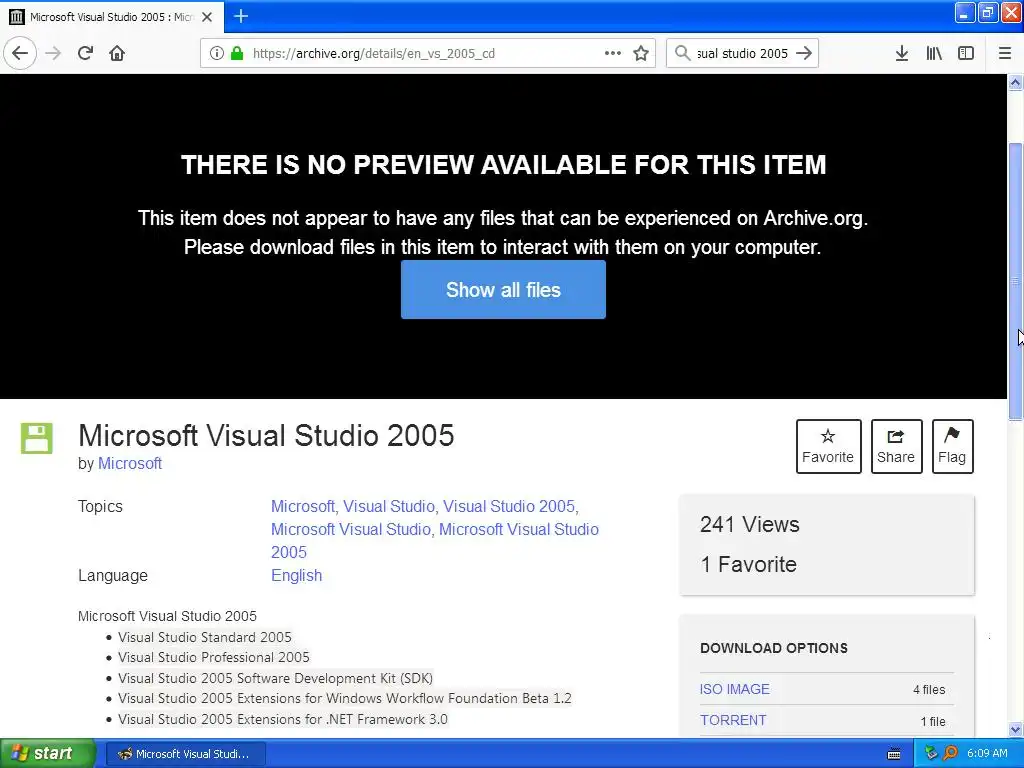Click the Software Development Kit (SDK) list item
The height and width of the screenshot is (768, 1024).
[x=275, y=678]
